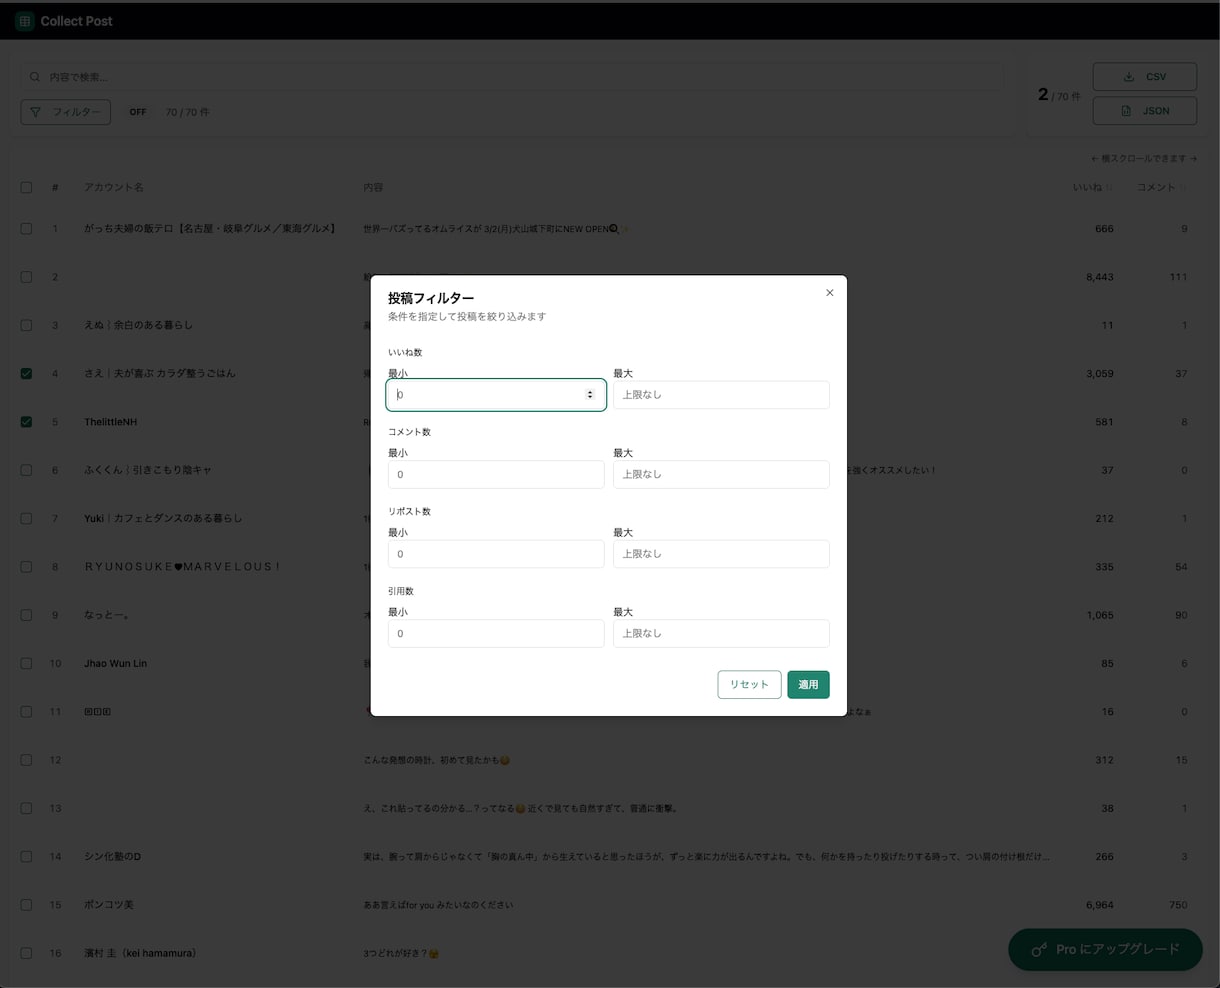The width and height of the screenshot is (1220, 988).
Task: Click the いいね数 最小 input field
Action: coord(496,395)
